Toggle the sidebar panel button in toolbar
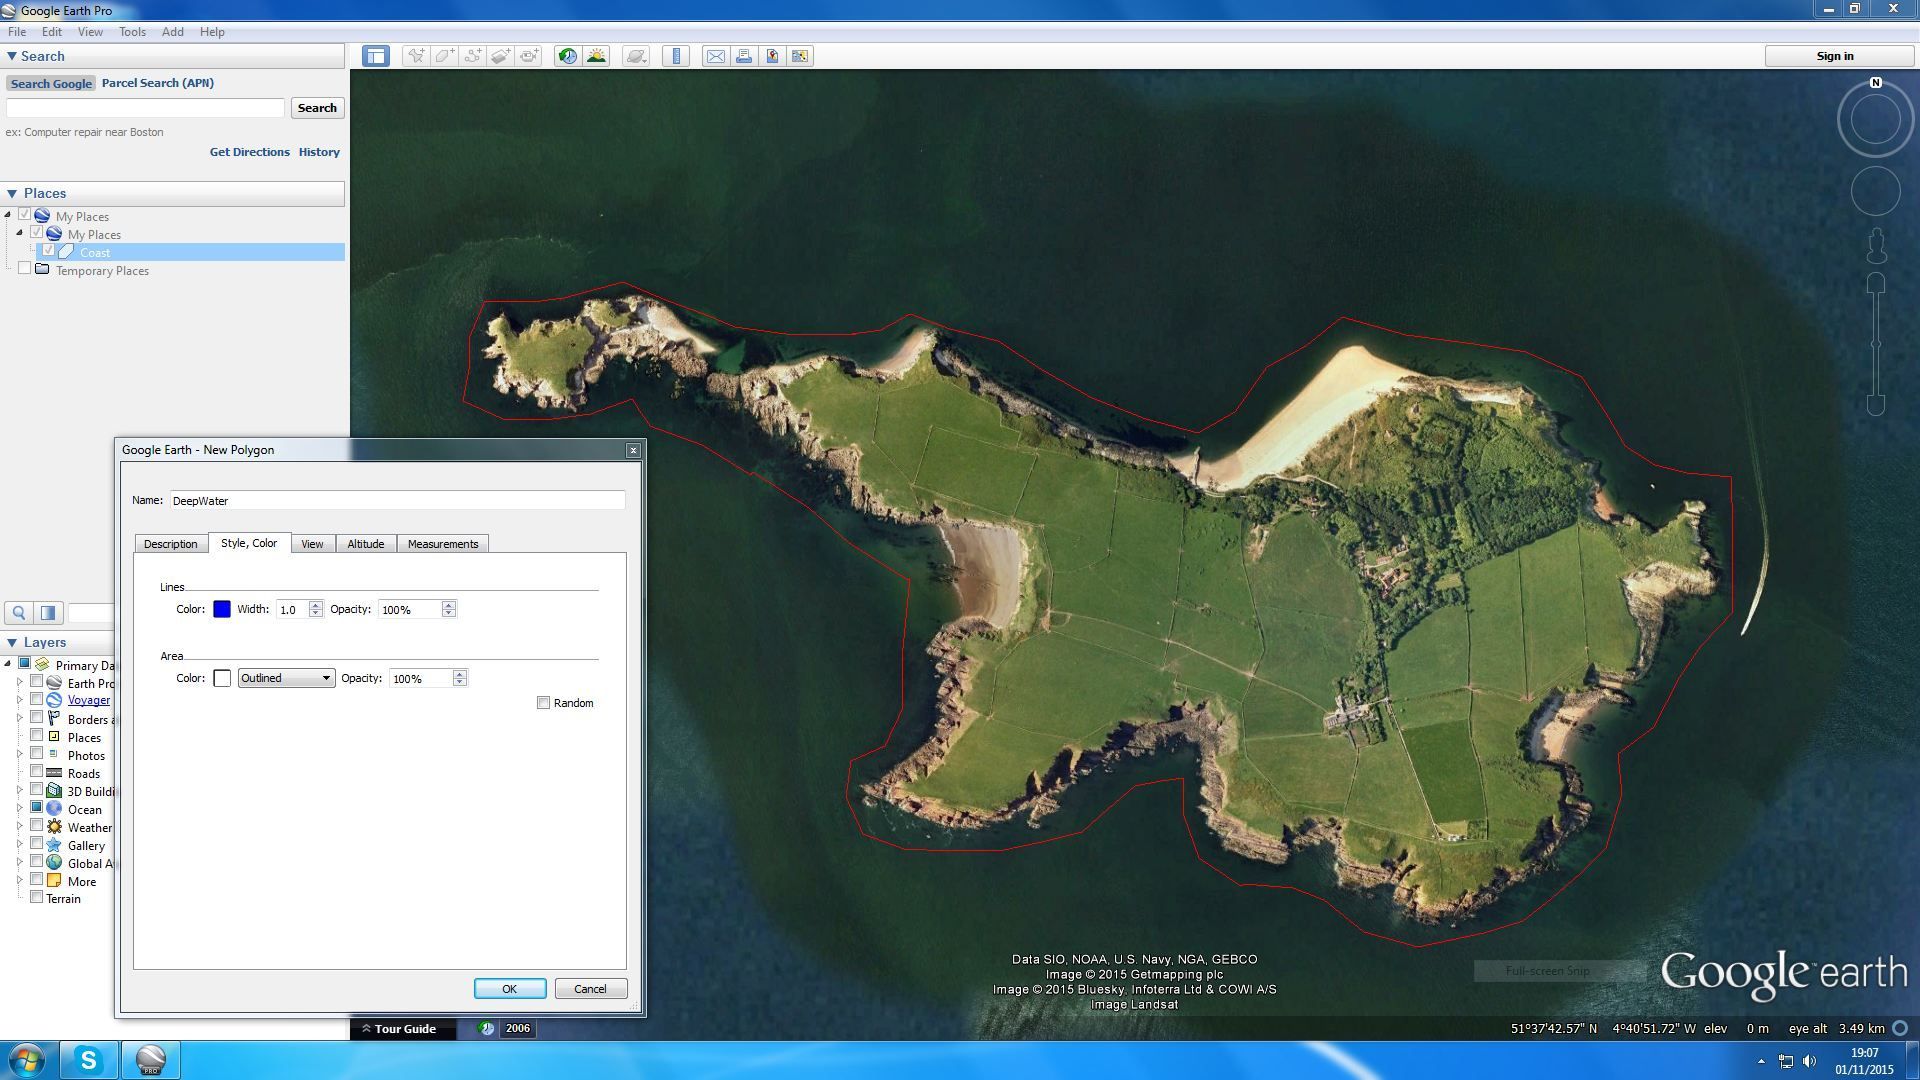The image size is (1920, 1080). pos(376,56)
